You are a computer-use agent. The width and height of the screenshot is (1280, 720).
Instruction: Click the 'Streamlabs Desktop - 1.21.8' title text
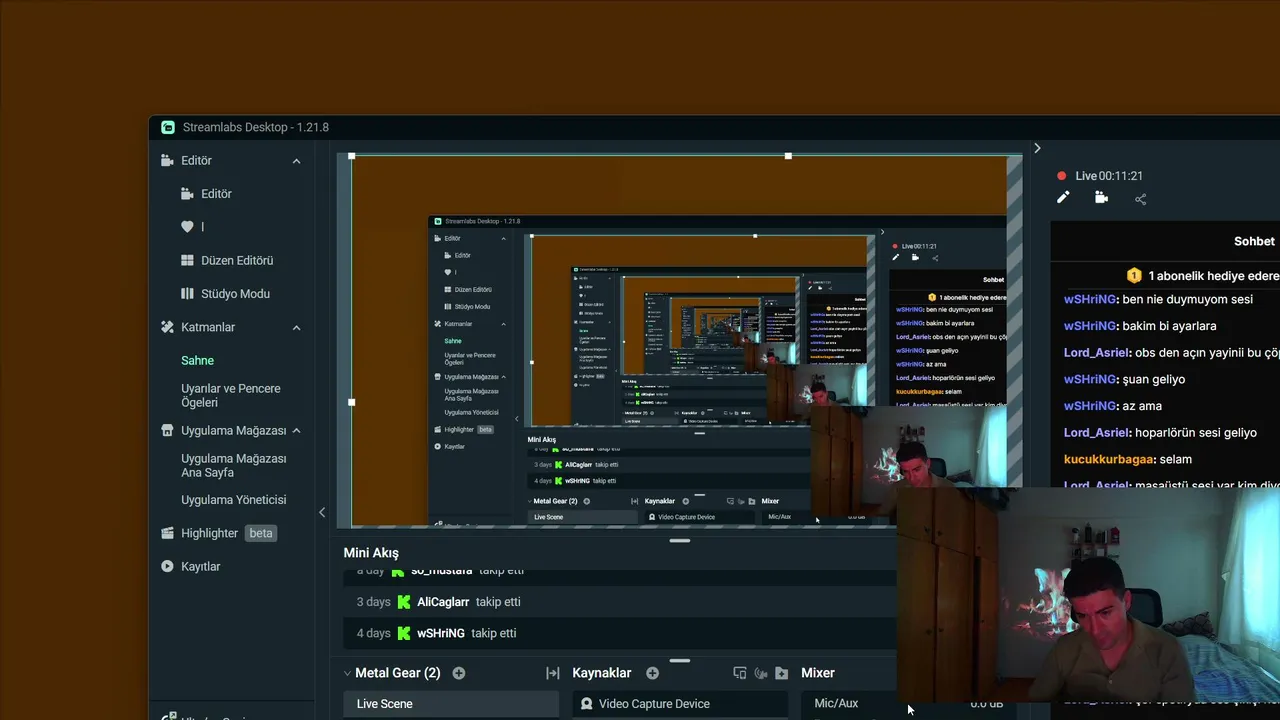pyautogui.click(x=256, y=127)
